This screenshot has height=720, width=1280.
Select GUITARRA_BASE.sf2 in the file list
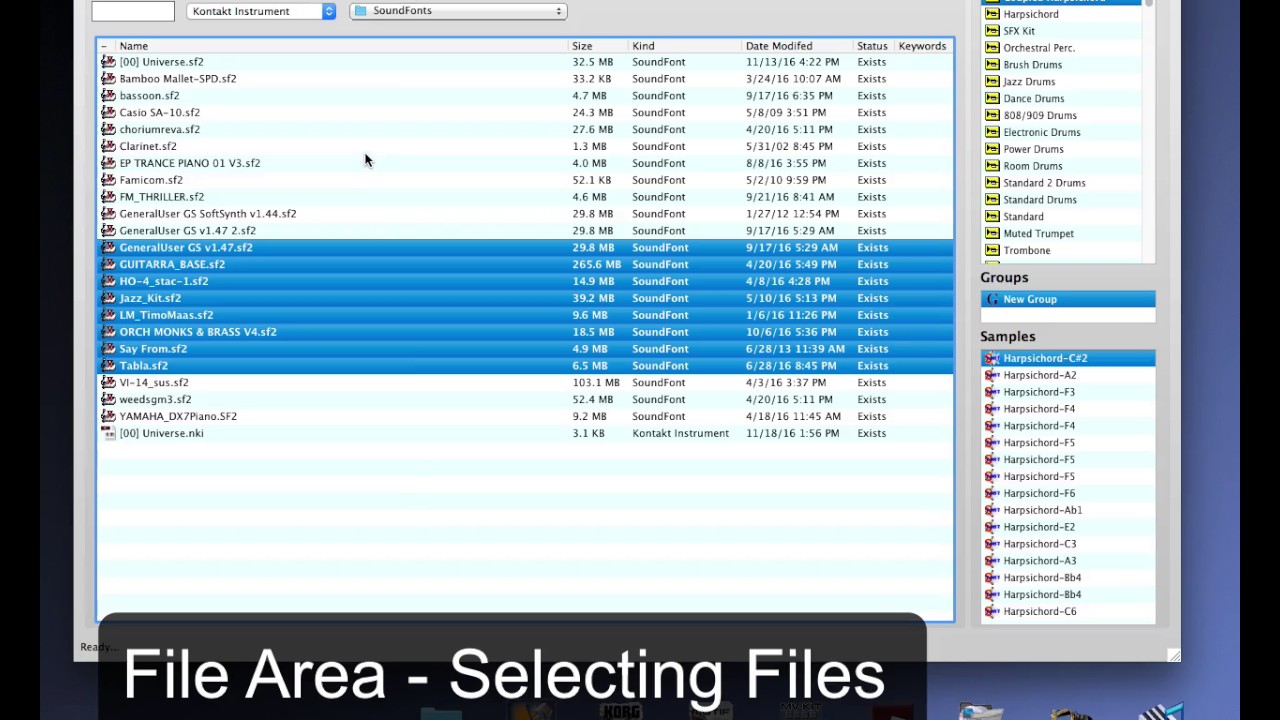tap(525, 264)
